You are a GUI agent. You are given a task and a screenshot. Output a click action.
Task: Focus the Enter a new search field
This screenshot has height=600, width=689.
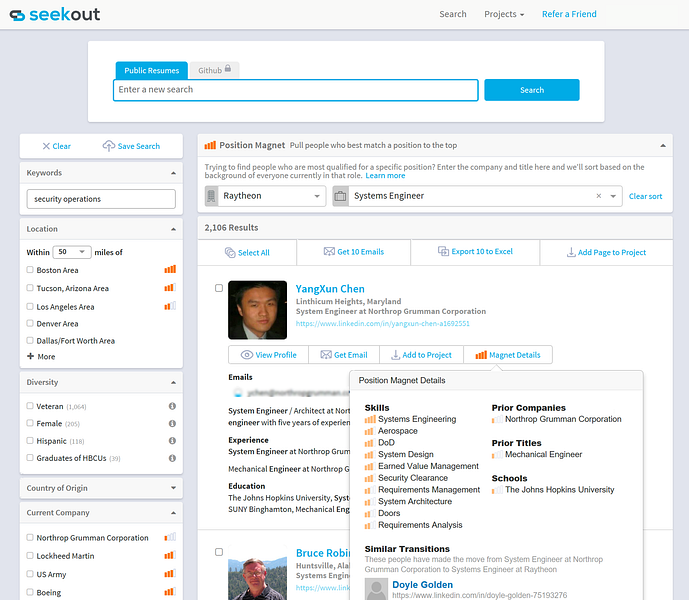click(x=296, y=90)
